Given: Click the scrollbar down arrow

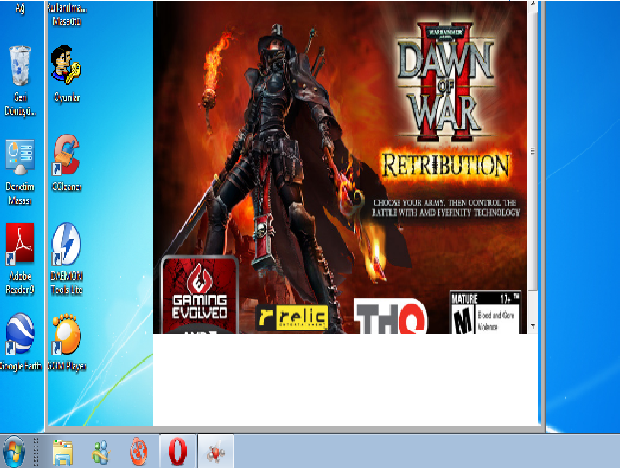Looking at the screenshot, I should pyautogui.click(x=533, y=326).
